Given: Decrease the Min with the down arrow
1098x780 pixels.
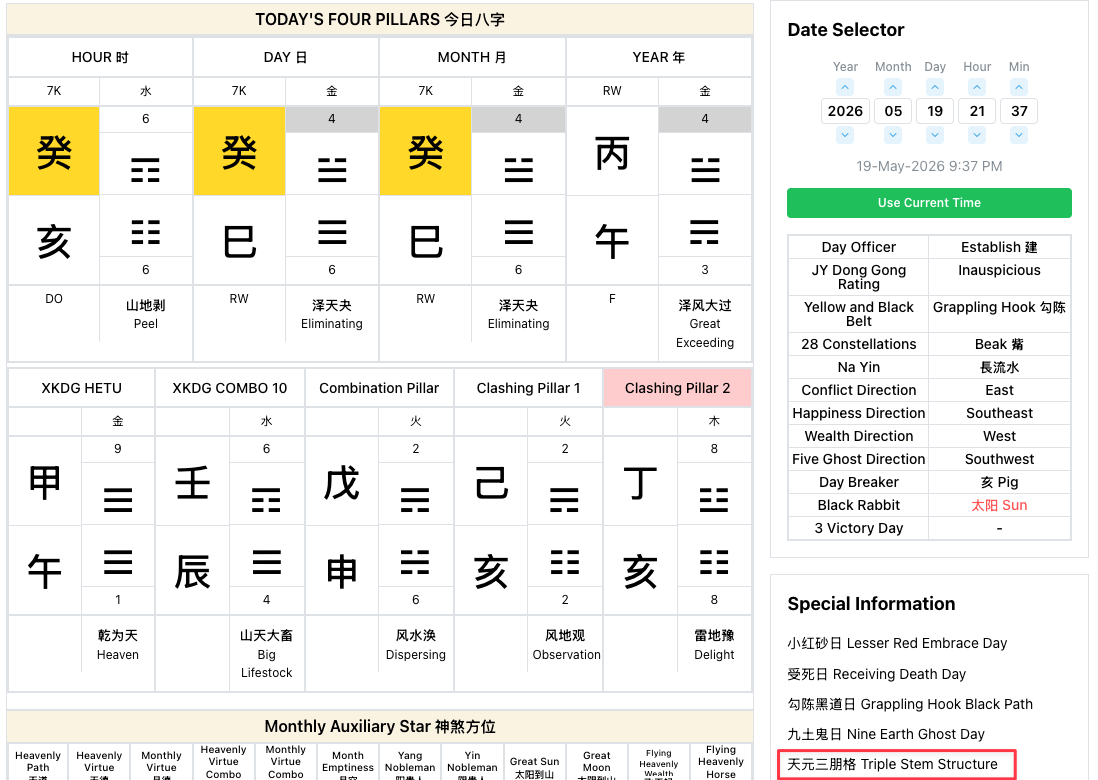Looking at the screenshot, I should [x=1019, y=134].
